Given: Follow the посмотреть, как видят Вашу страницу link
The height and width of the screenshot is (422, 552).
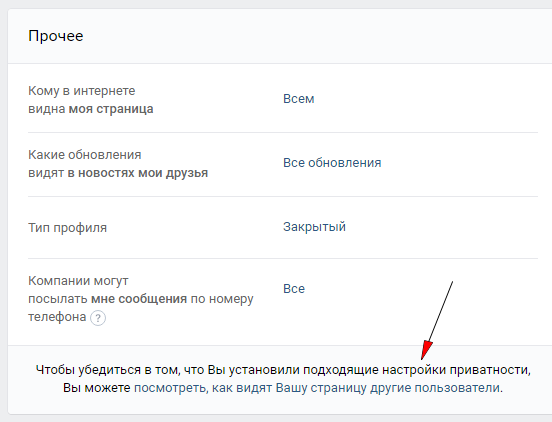Looking at the screenshot, I should [318, 388].
